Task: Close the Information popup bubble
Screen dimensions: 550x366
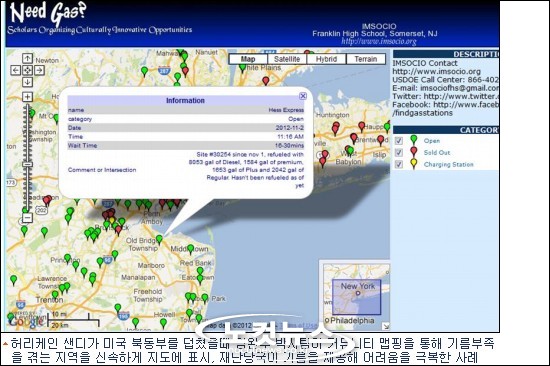Action: [x=303, y=96]
